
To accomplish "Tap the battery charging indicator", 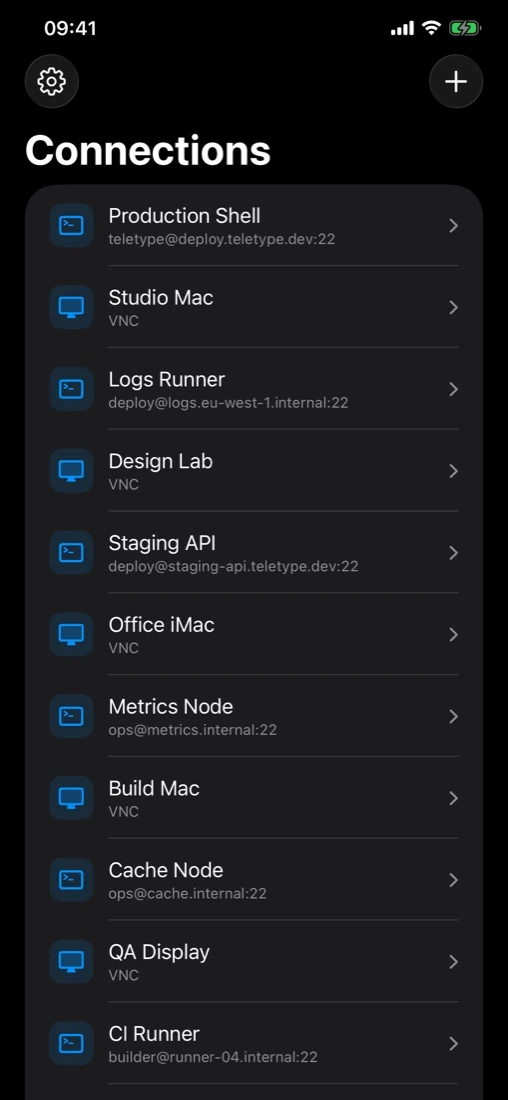I will click(464, 28).
